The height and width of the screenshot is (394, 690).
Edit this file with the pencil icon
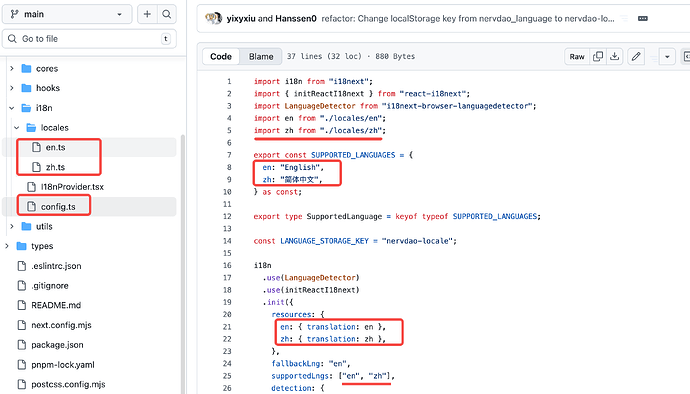[x=636, y=56]
